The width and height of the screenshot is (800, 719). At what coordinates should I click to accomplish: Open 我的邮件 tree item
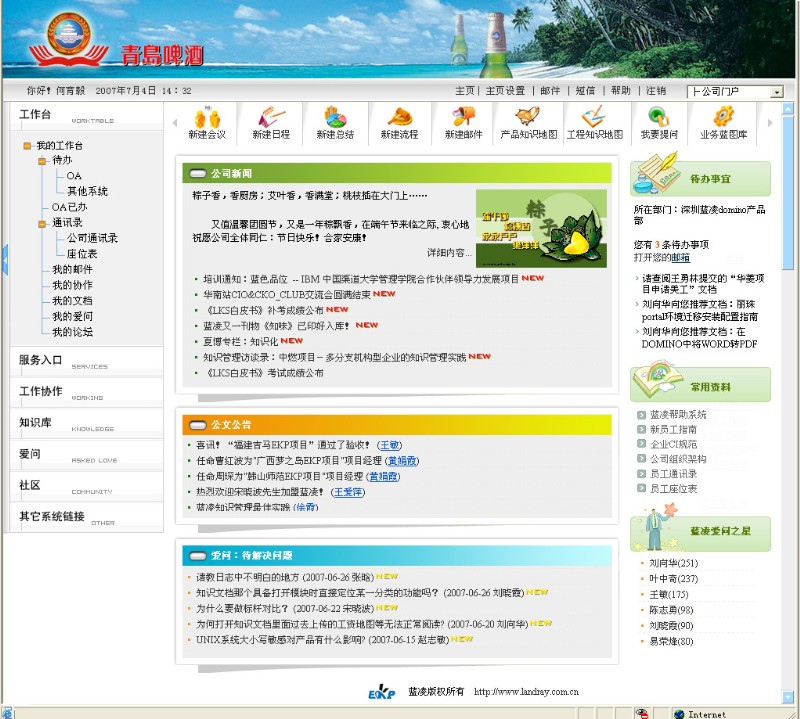click(x=72, y=269)
